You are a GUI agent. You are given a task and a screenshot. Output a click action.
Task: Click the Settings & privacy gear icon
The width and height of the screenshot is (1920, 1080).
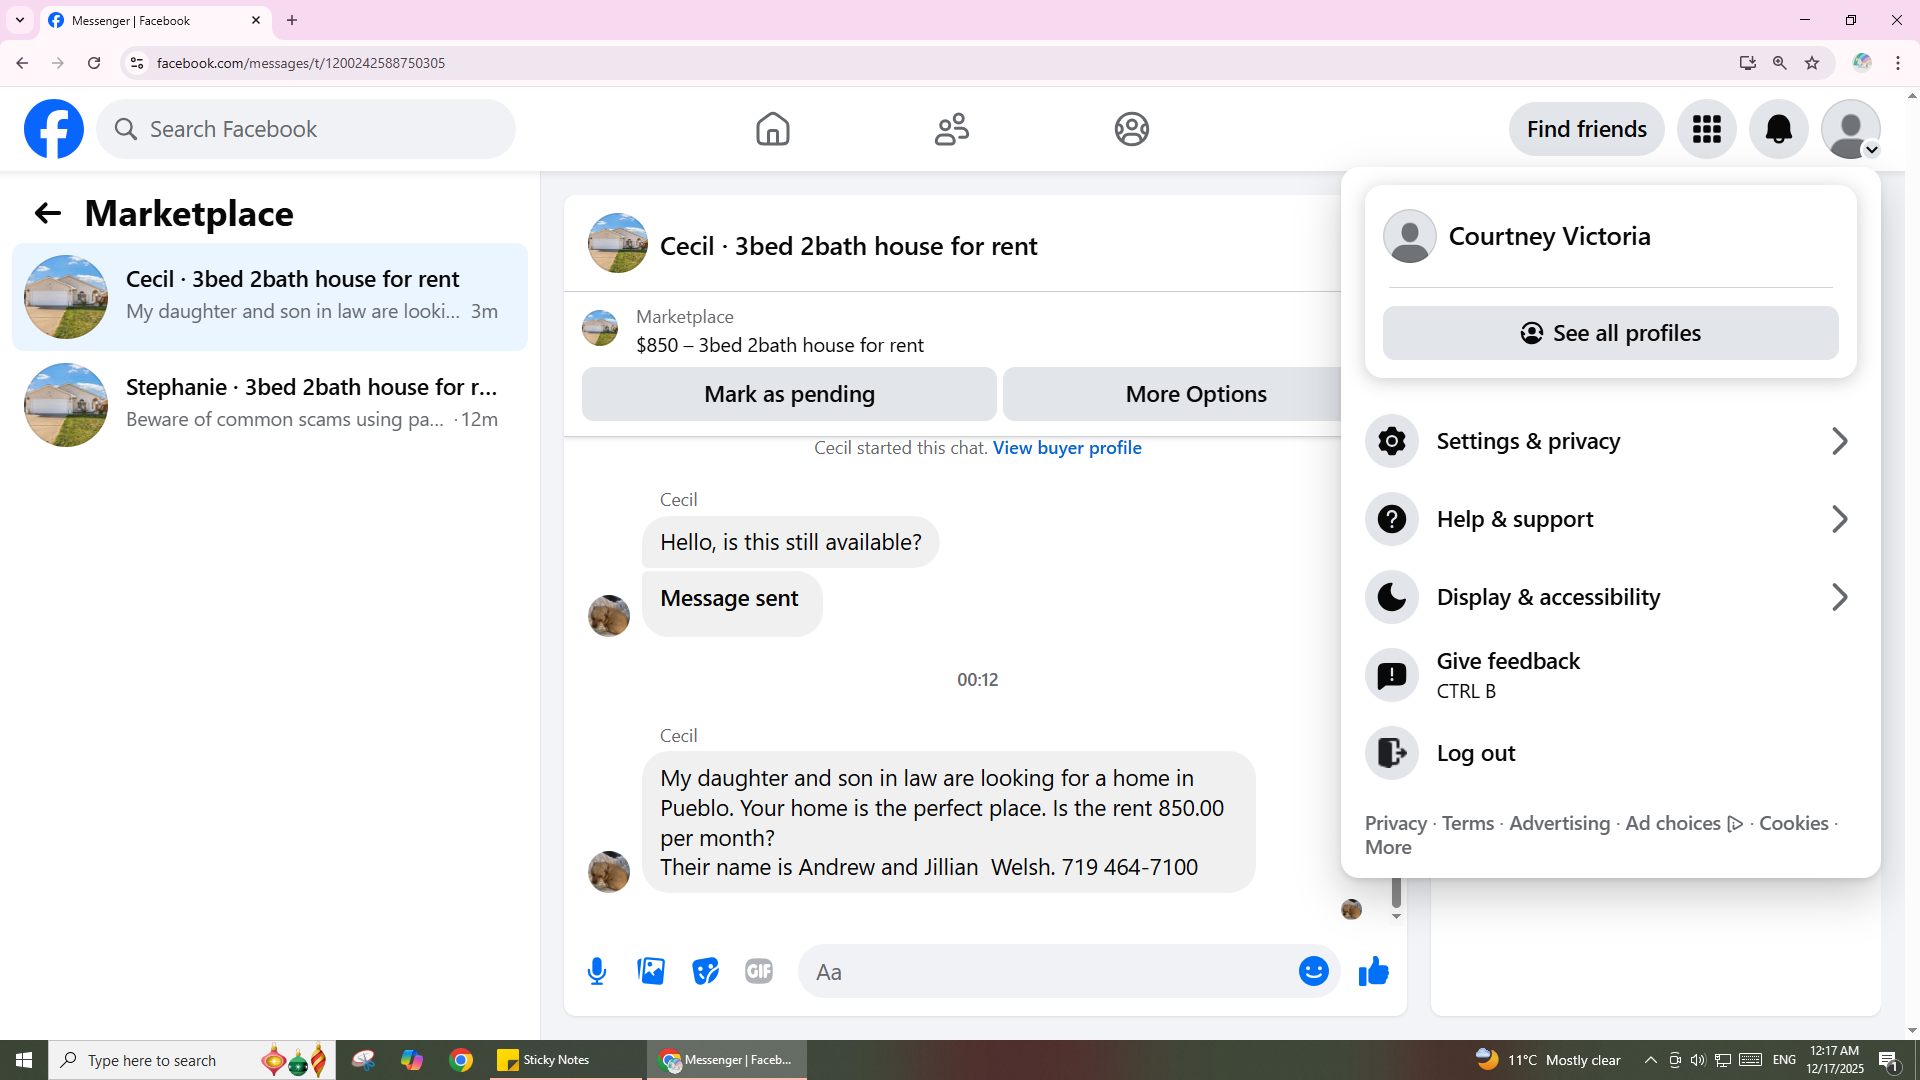click(x=1392, y=441)
